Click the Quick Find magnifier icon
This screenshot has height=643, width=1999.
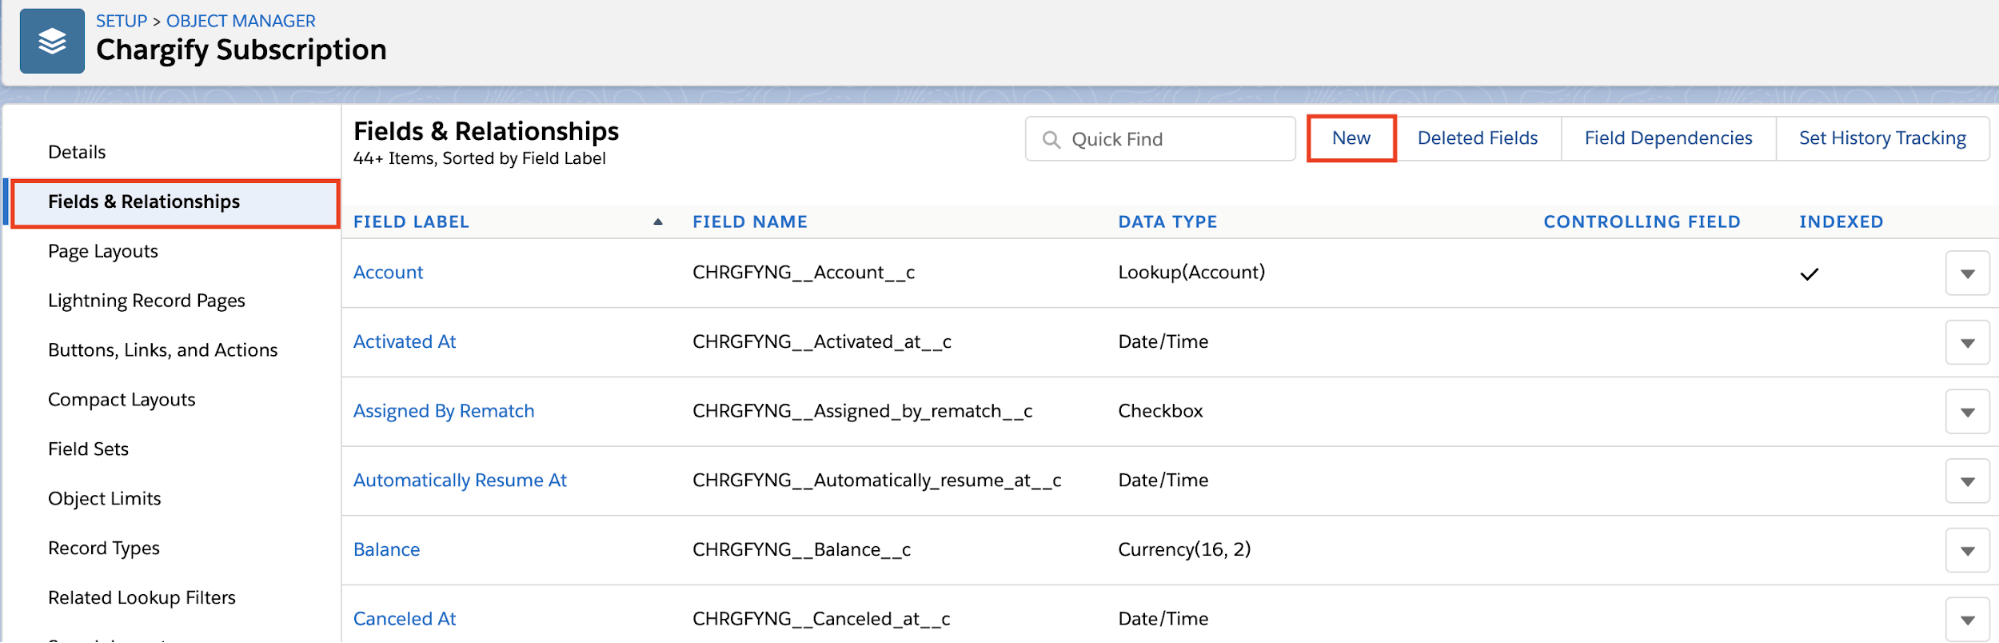pos(1051,140)
